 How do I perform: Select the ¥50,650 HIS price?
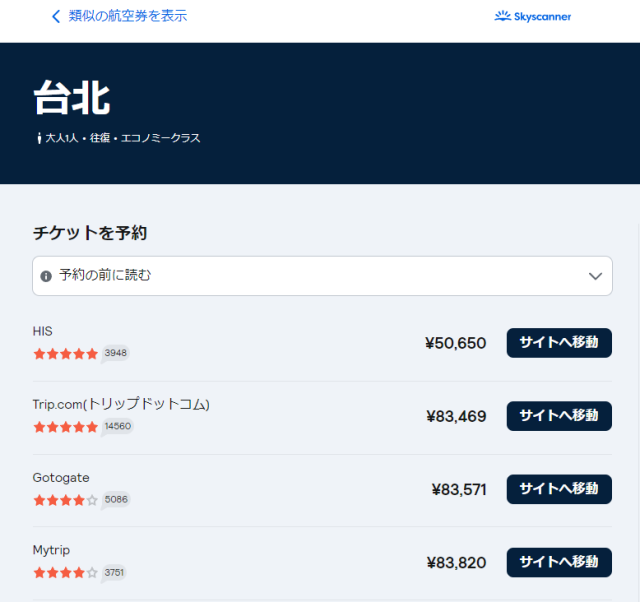pos(455,343)
